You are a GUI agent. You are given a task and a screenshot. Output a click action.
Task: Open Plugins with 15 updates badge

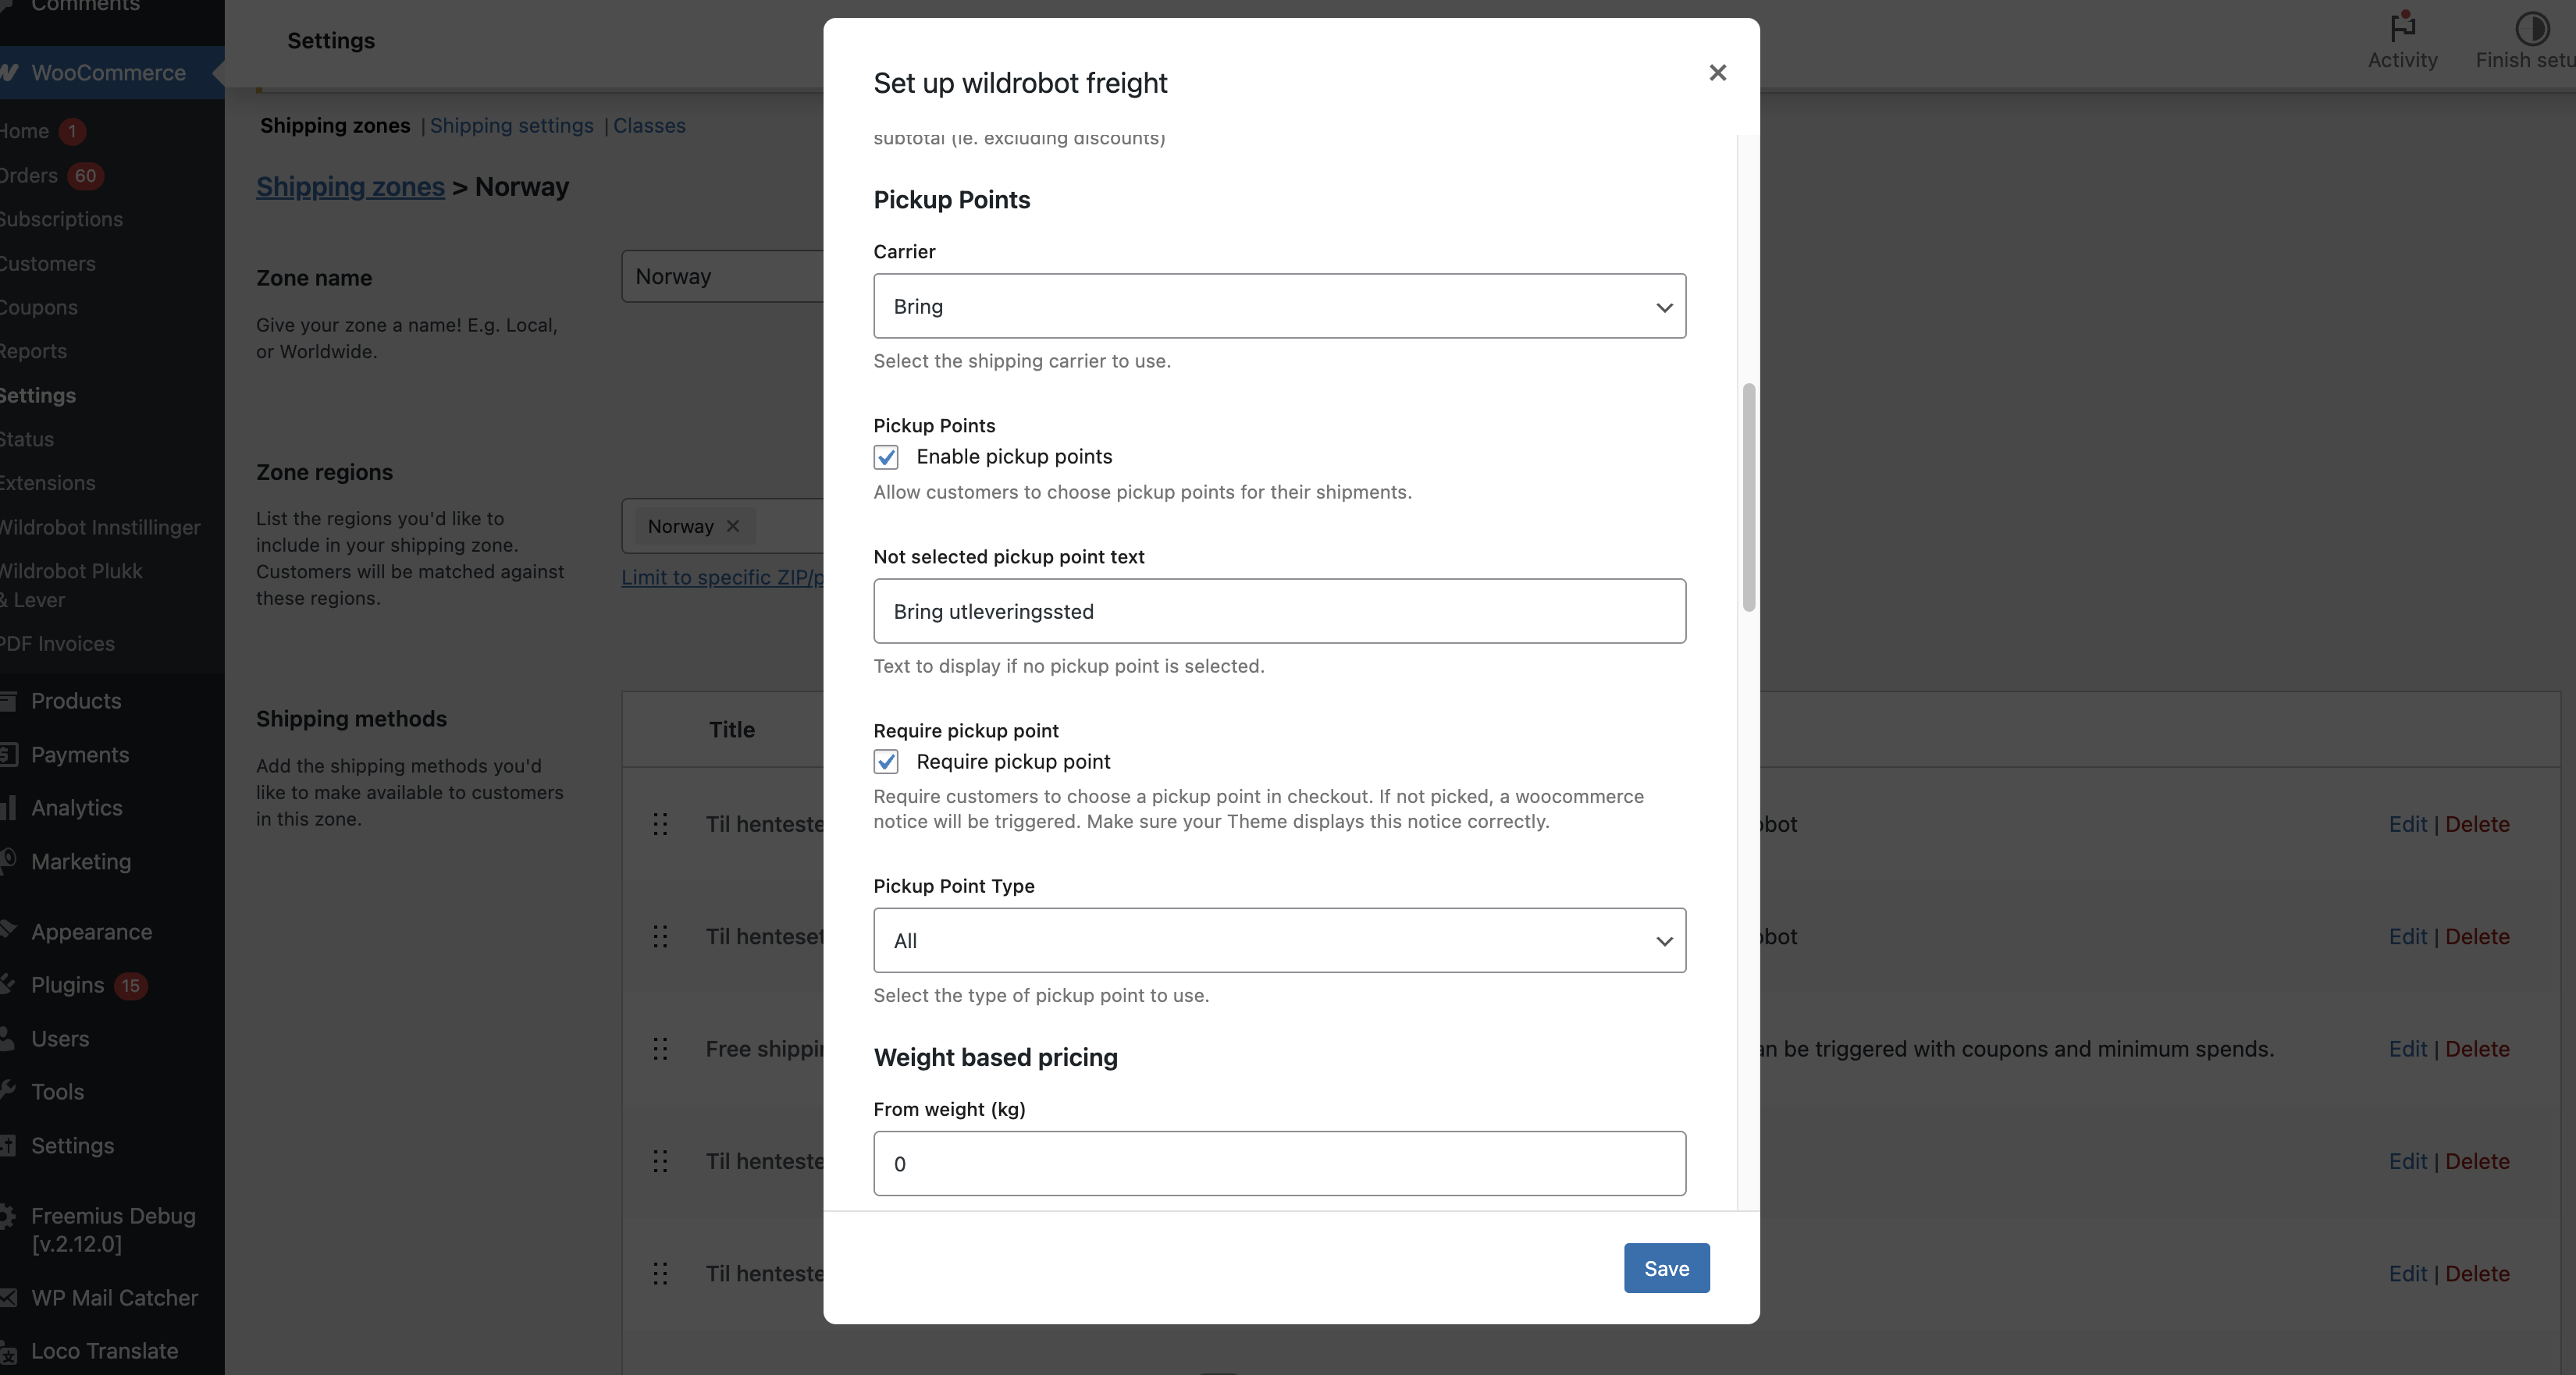[88, 985]
